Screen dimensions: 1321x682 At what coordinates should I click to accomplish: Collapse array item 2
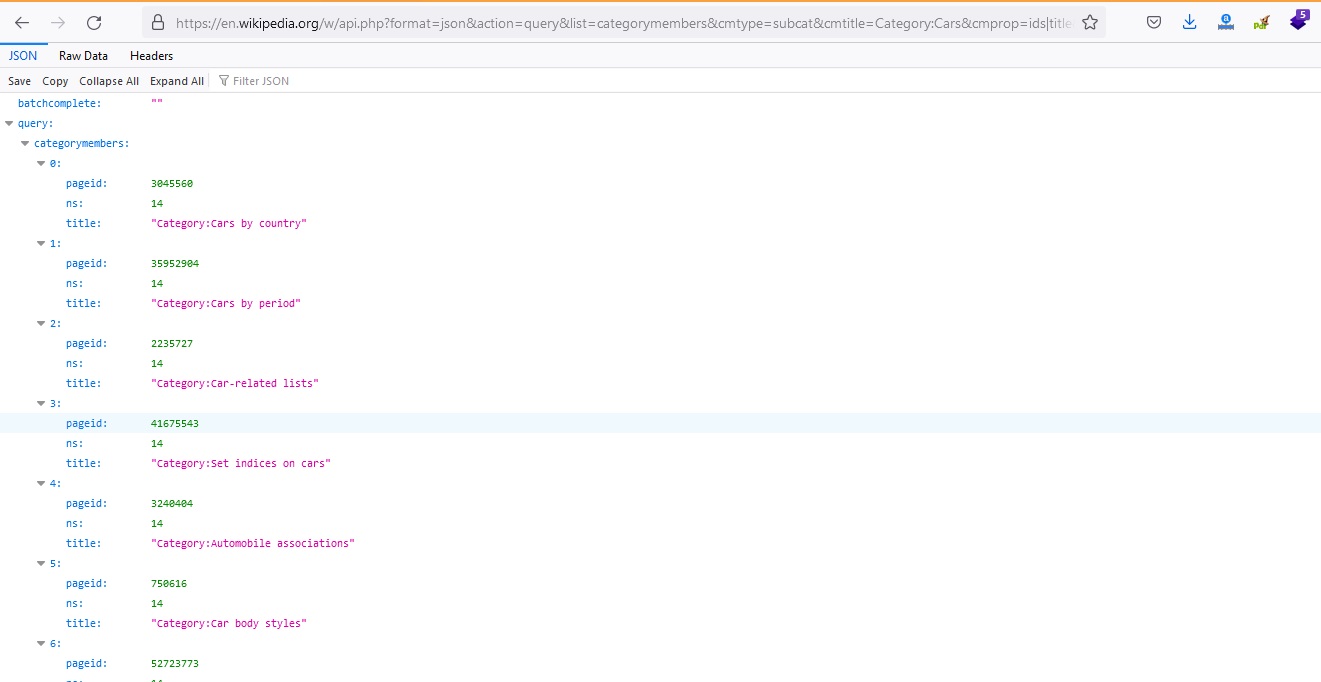point(41,324)
